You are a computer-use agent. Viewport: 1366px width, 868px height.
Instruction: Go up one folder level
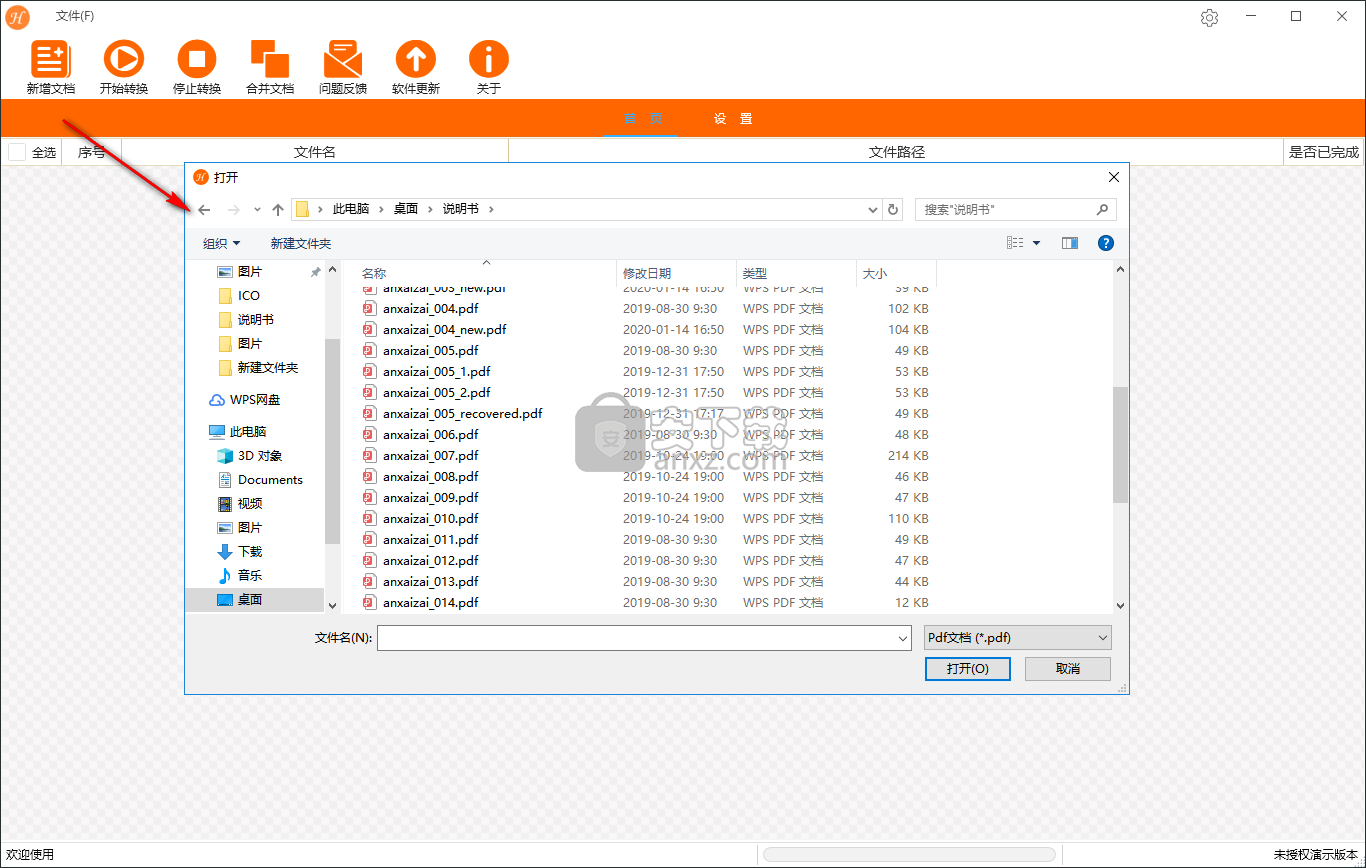pos(278,210)
